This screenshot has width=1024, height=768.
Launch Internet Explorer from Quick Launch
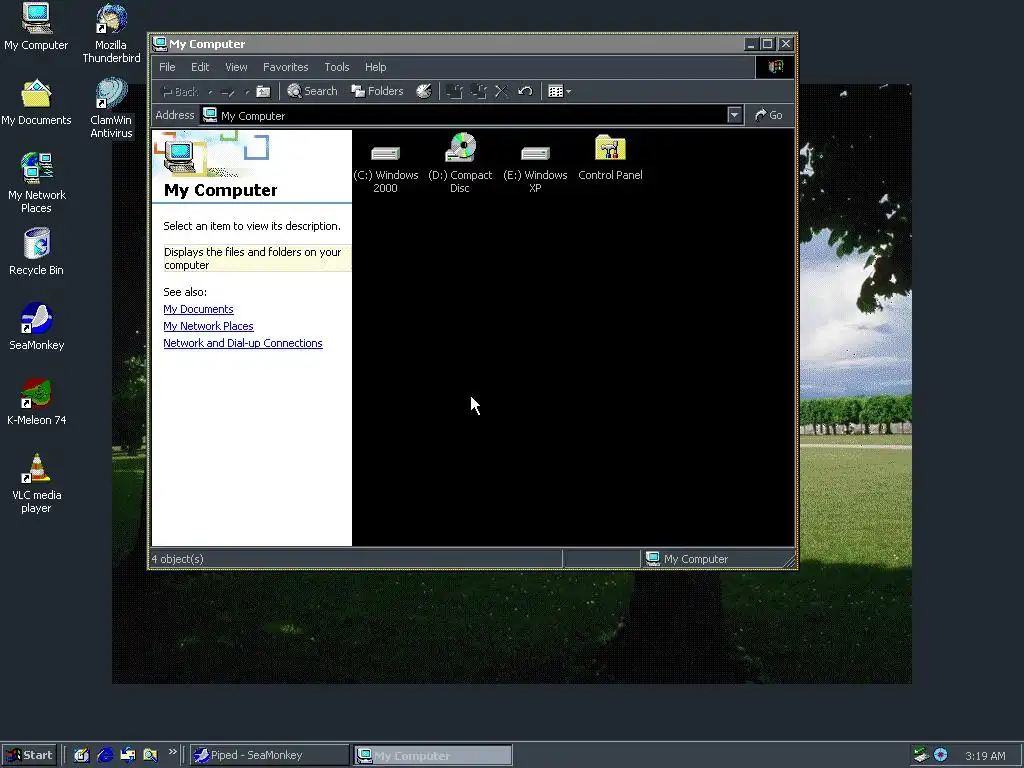[x=104, y=755]
